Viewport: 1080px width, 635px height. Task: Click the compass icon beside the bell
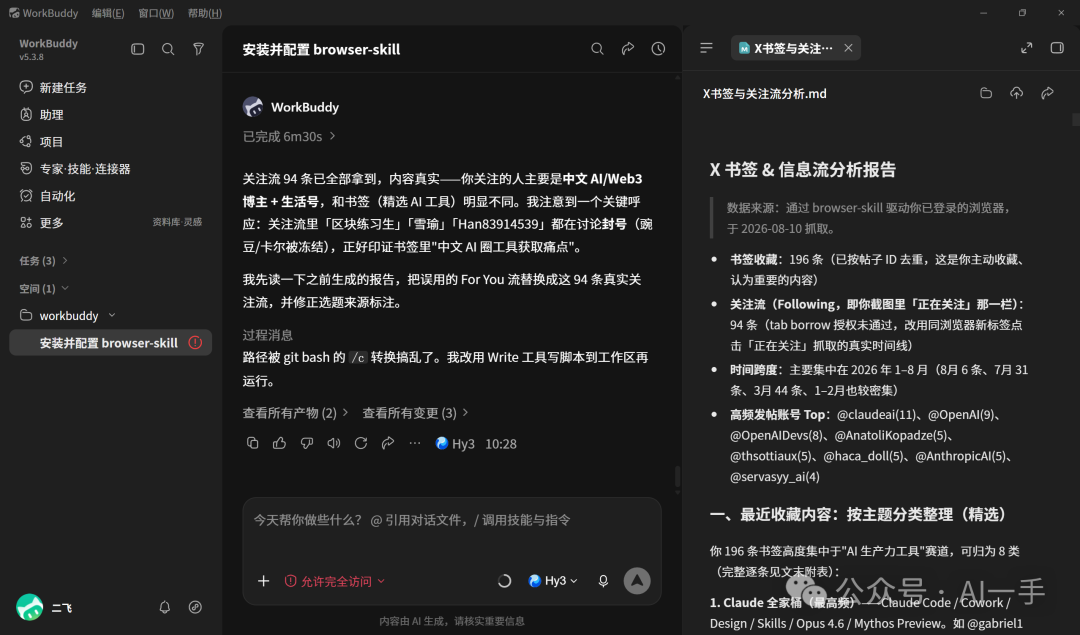(x=195, y=607)
